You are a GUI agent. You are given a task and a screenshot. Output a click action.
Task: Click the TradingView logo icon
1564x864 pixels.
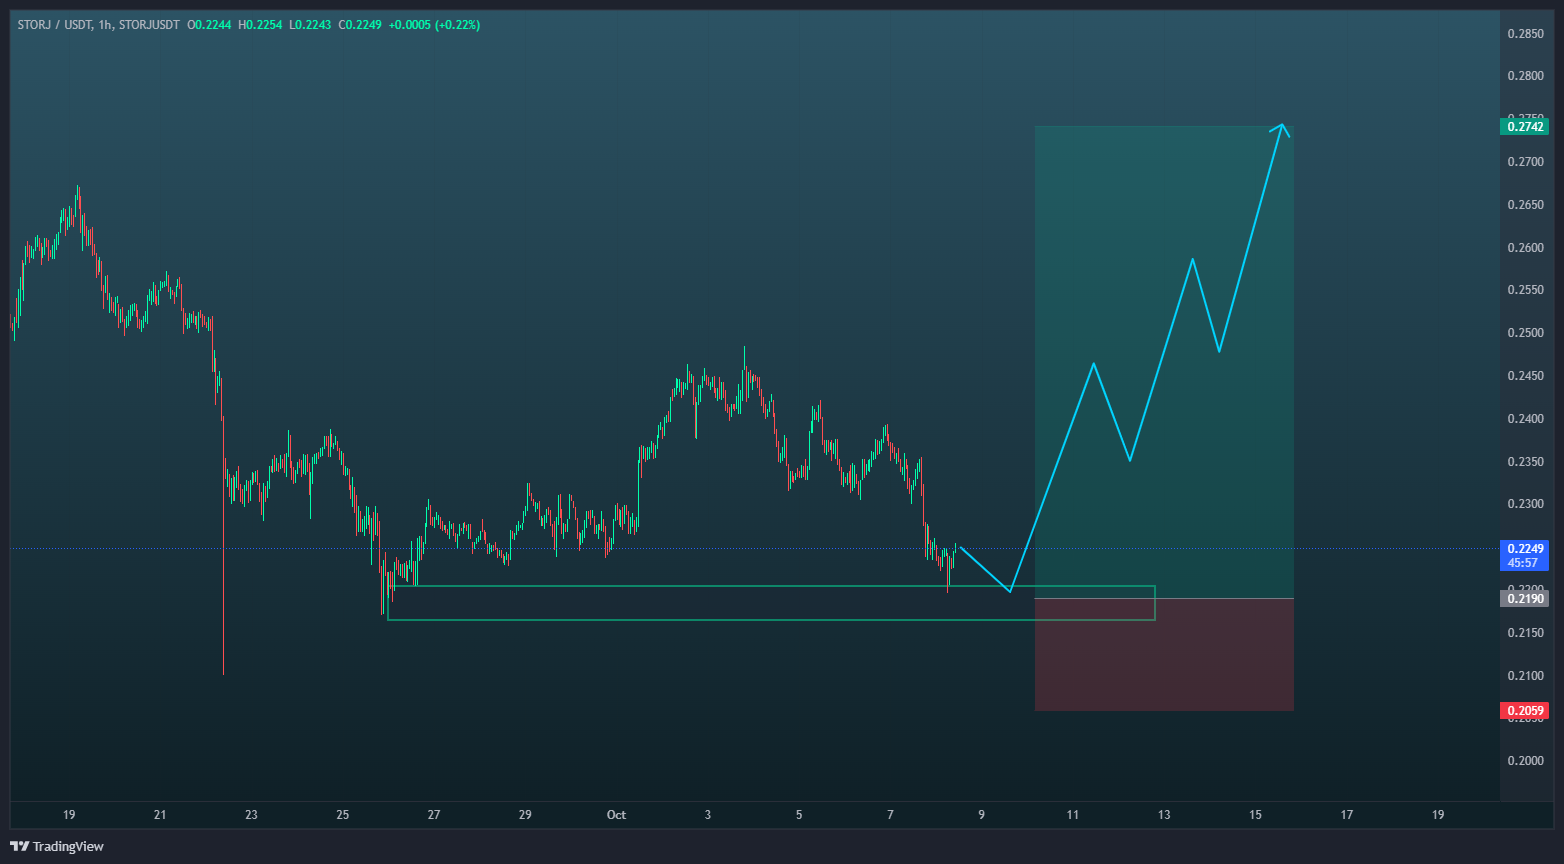click(19, 847)
